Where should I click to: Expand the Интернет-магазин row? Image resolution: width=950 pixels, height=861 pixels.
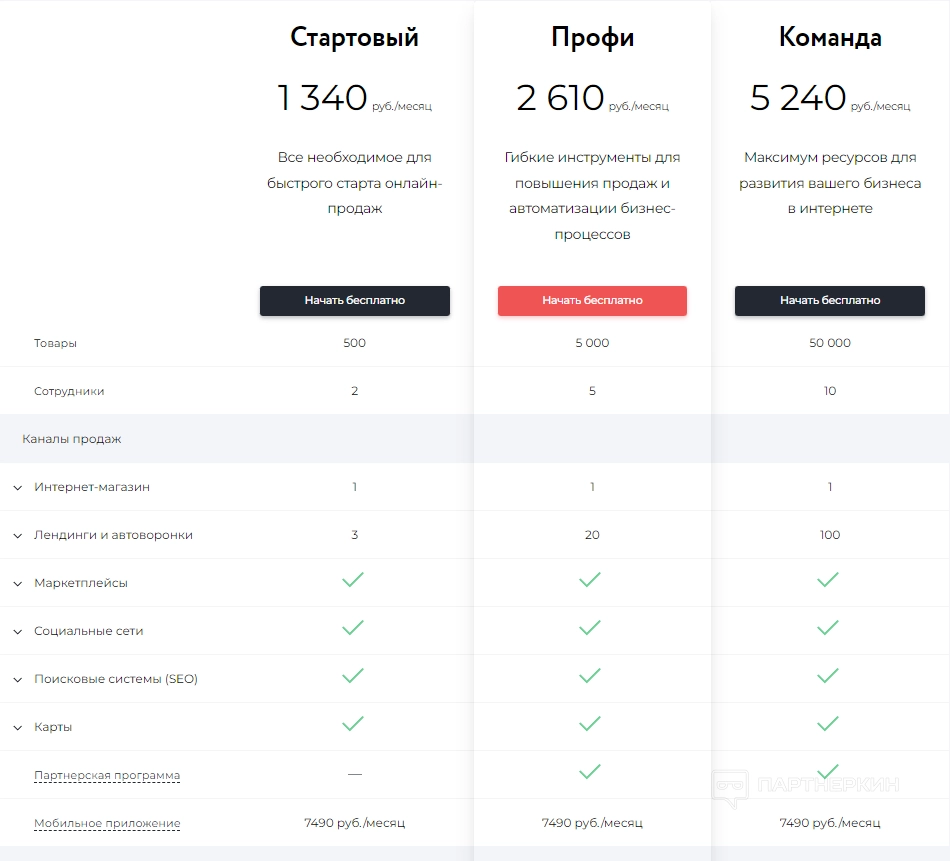(18, 488)
